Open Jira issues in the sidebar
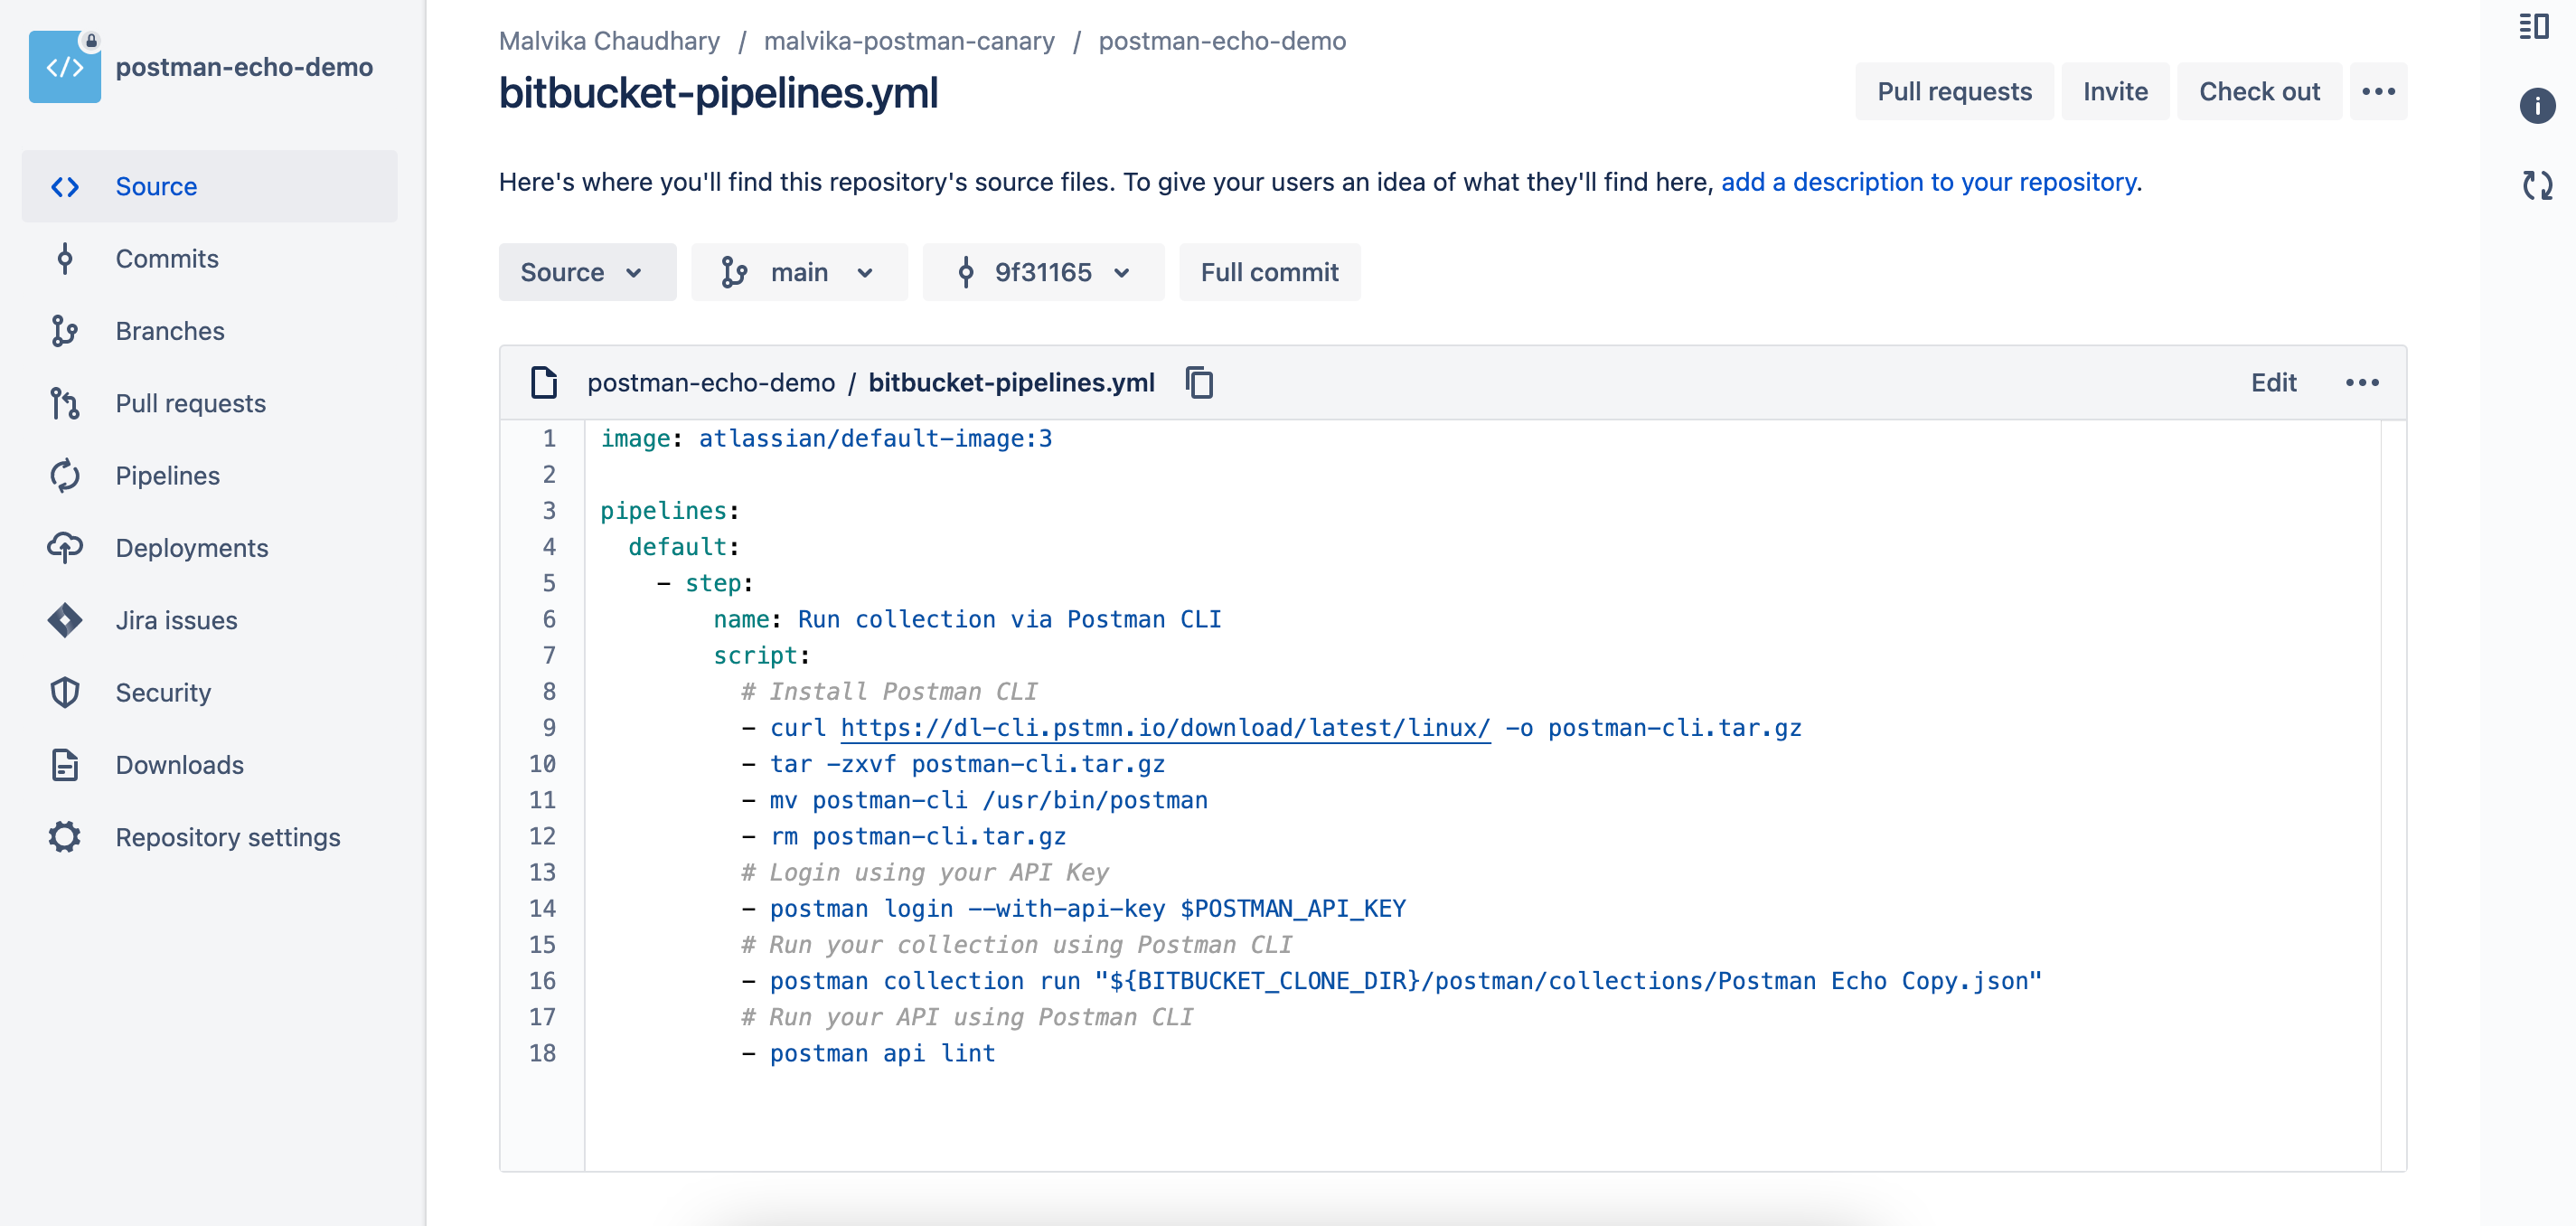The height and width of the screenshot is (1226, 2576). click(x=210, y=620)
